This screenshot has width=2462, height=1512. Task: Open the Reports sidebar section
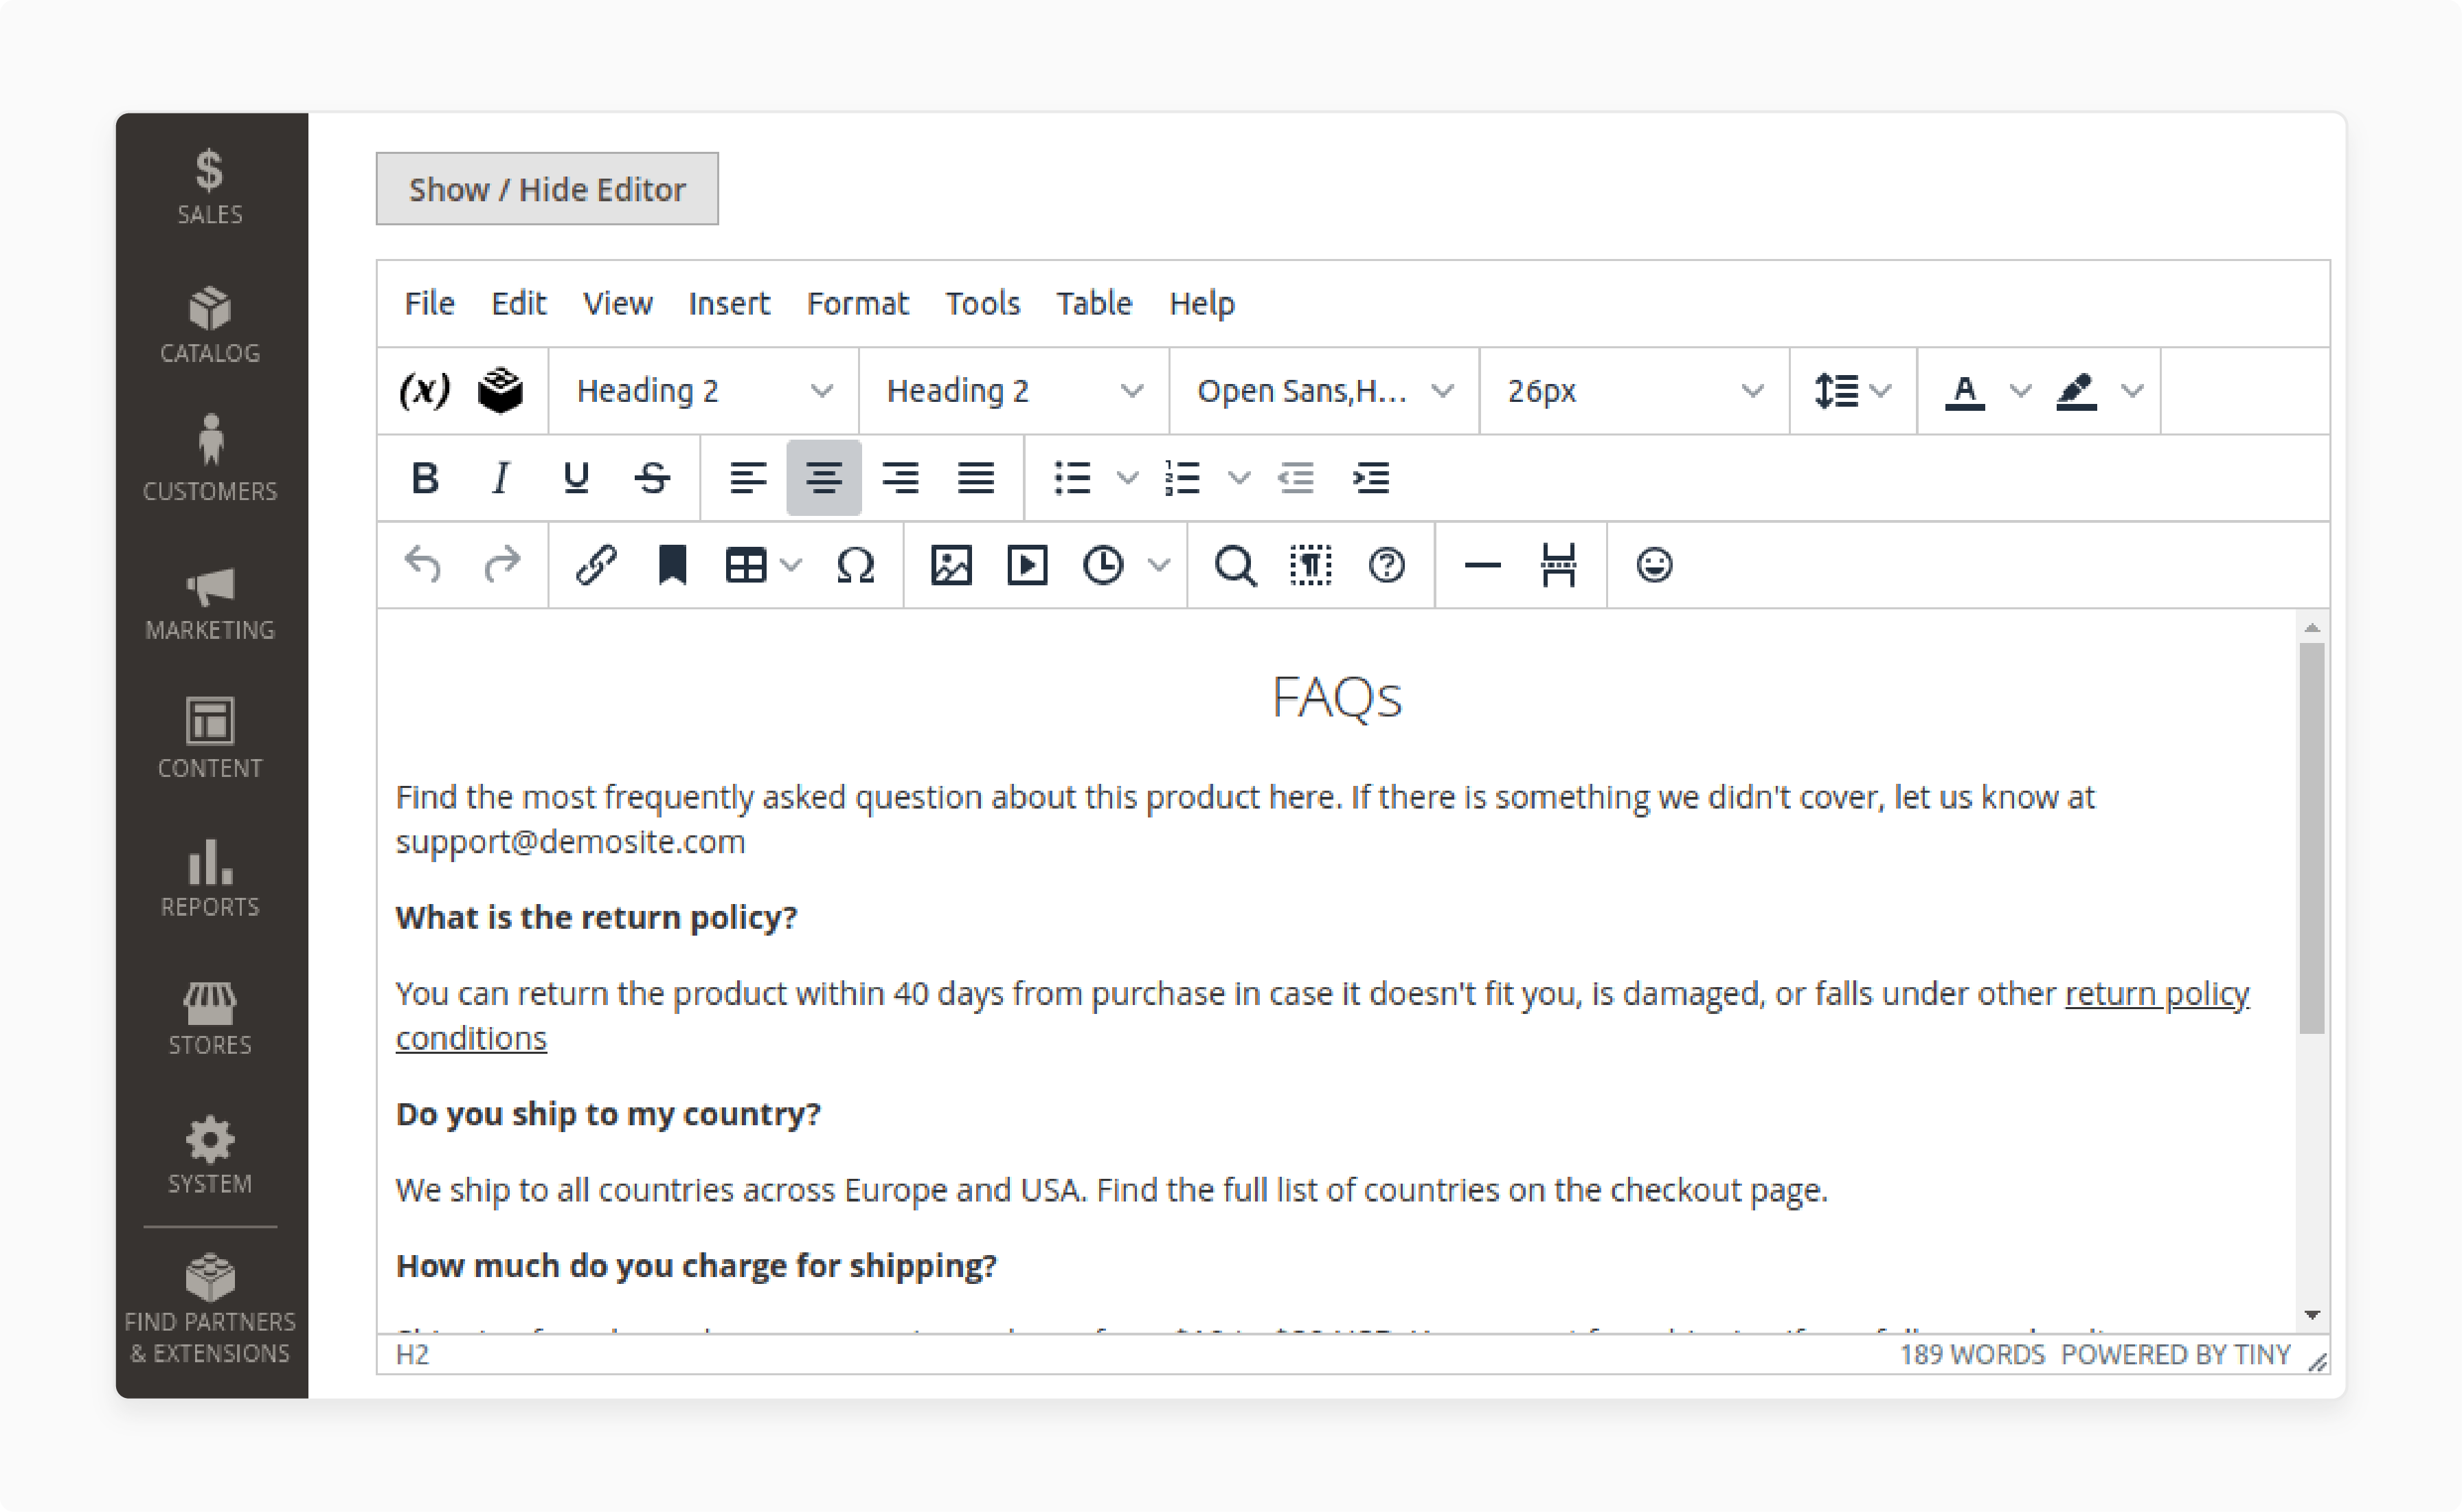point(210,878)
